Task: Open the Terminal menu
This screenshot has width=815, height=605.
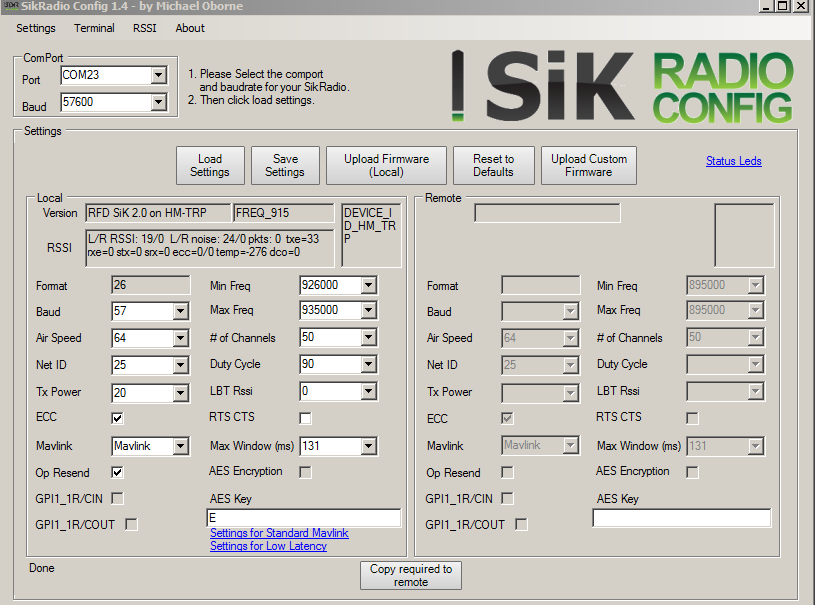Action: pos(94,28)
